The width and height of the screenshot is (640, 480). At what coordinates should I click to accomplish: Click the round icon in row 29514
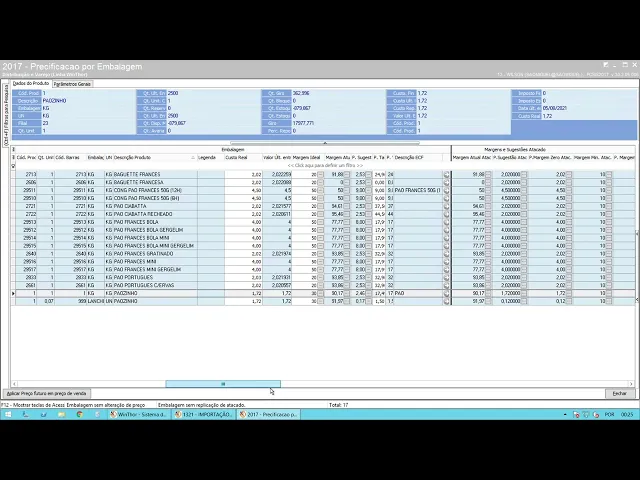pyautogui.click(x=447, y=238)
